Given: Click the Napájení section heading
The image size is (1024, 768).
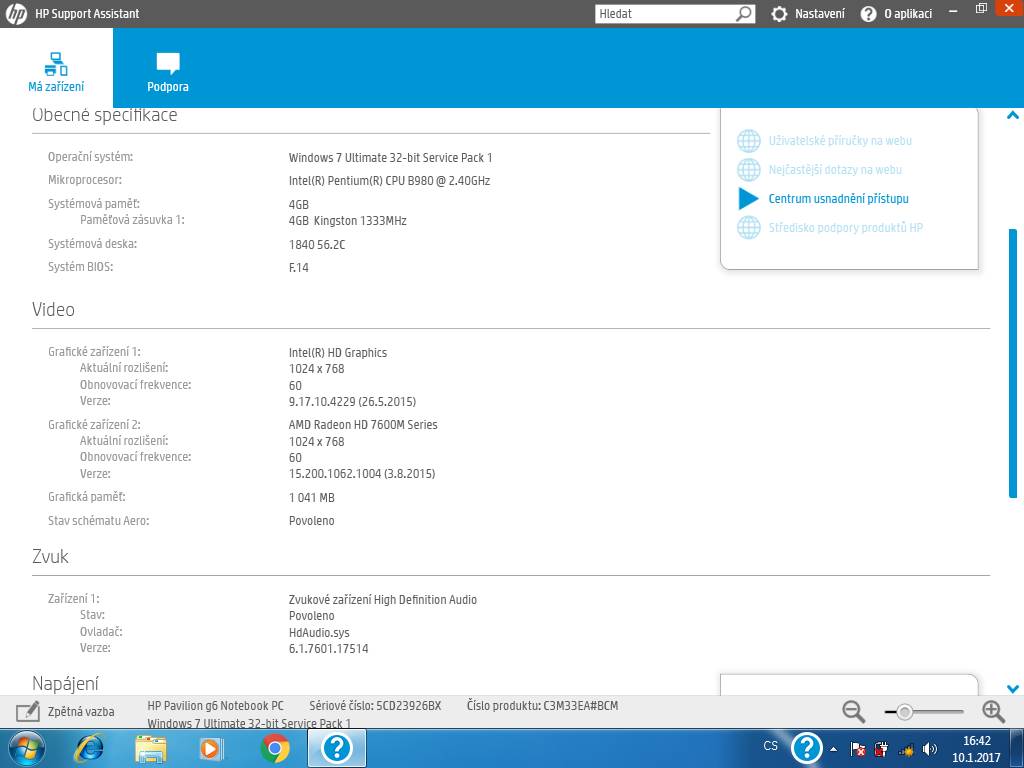Looking at the screenshot, I should 65,684.
